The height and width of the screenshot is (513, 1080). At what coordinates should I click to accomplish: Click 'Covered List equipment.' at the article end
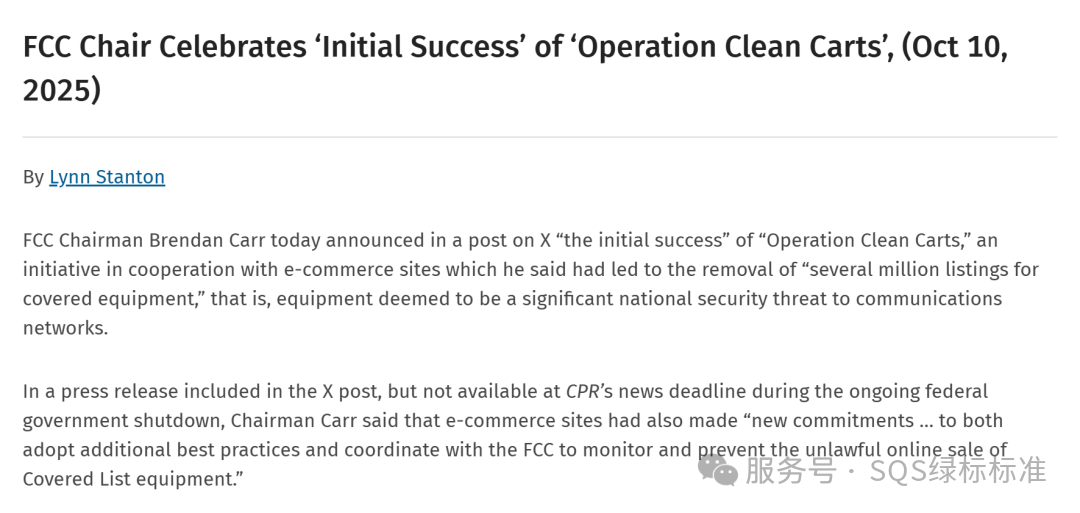(133, 479)
